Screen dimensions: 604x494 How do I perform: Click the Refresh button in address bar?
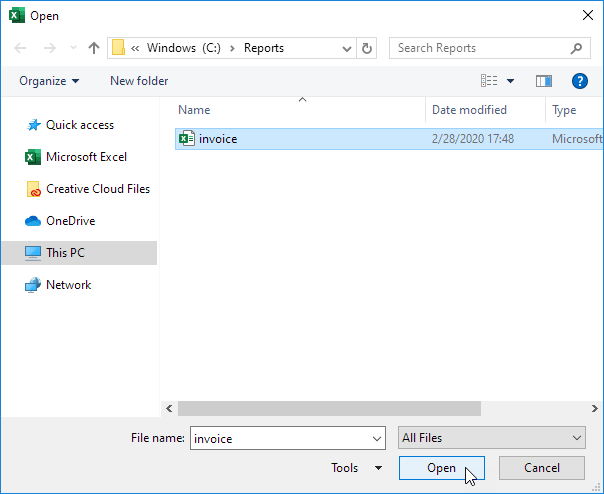[x=367, y=48]
